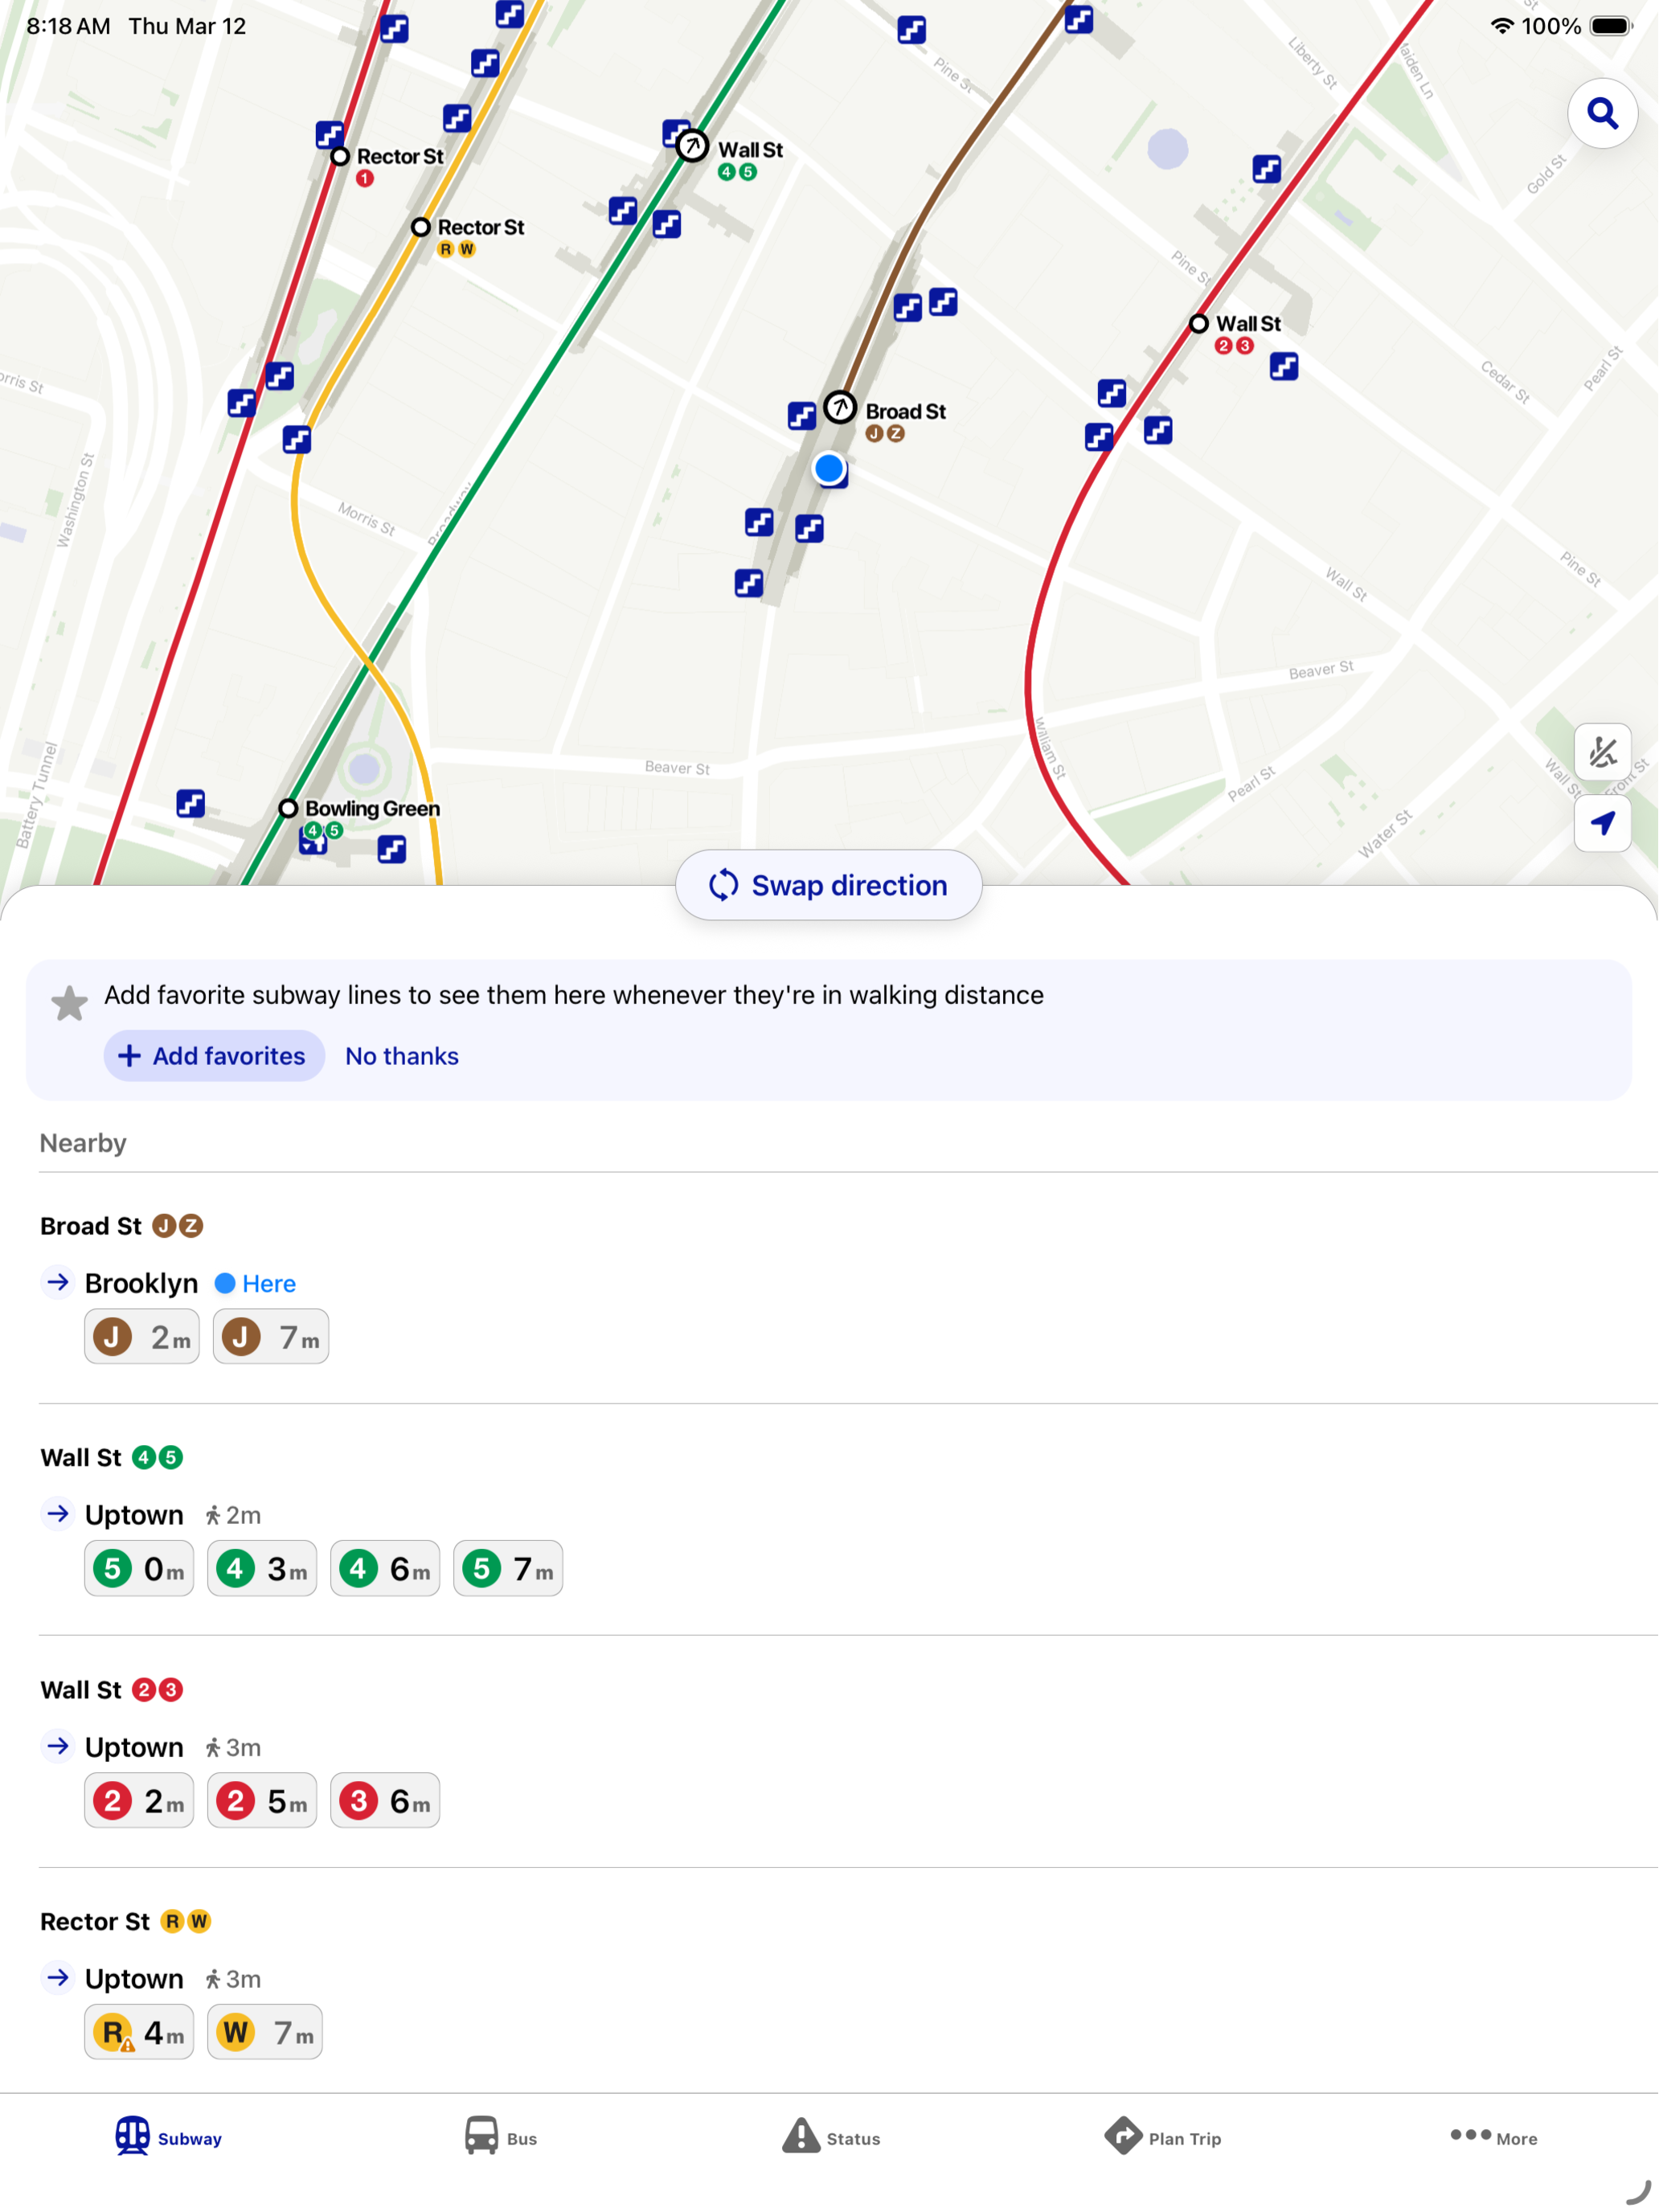Tap the blue current location dot
The height and width of the screenshot is (2212, 1659).
pos(829,468)
